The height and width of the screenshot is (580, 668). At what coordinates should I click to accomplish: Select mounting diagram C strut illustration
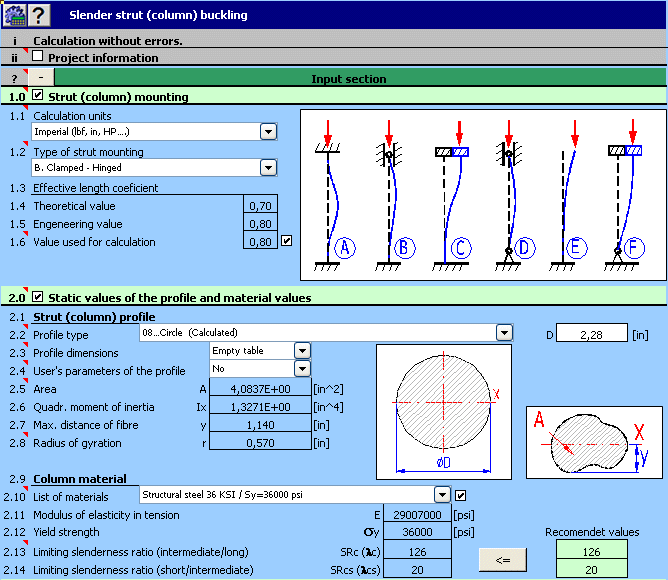tap(452, 195)
